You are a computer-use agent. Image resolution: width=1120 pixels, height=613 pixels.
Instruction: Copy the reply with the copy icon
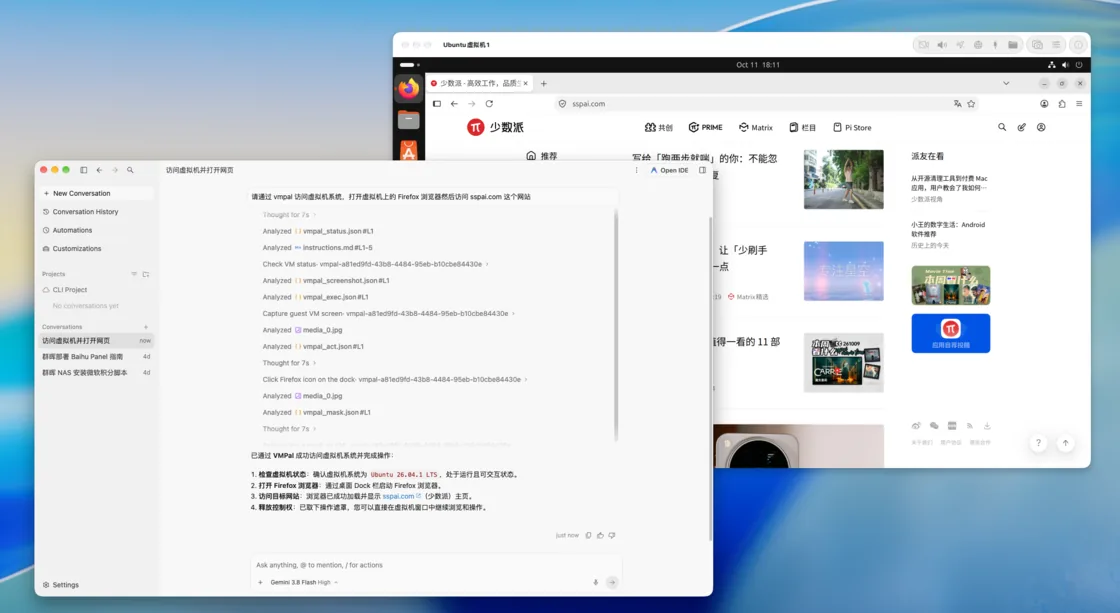pos(589,535)
